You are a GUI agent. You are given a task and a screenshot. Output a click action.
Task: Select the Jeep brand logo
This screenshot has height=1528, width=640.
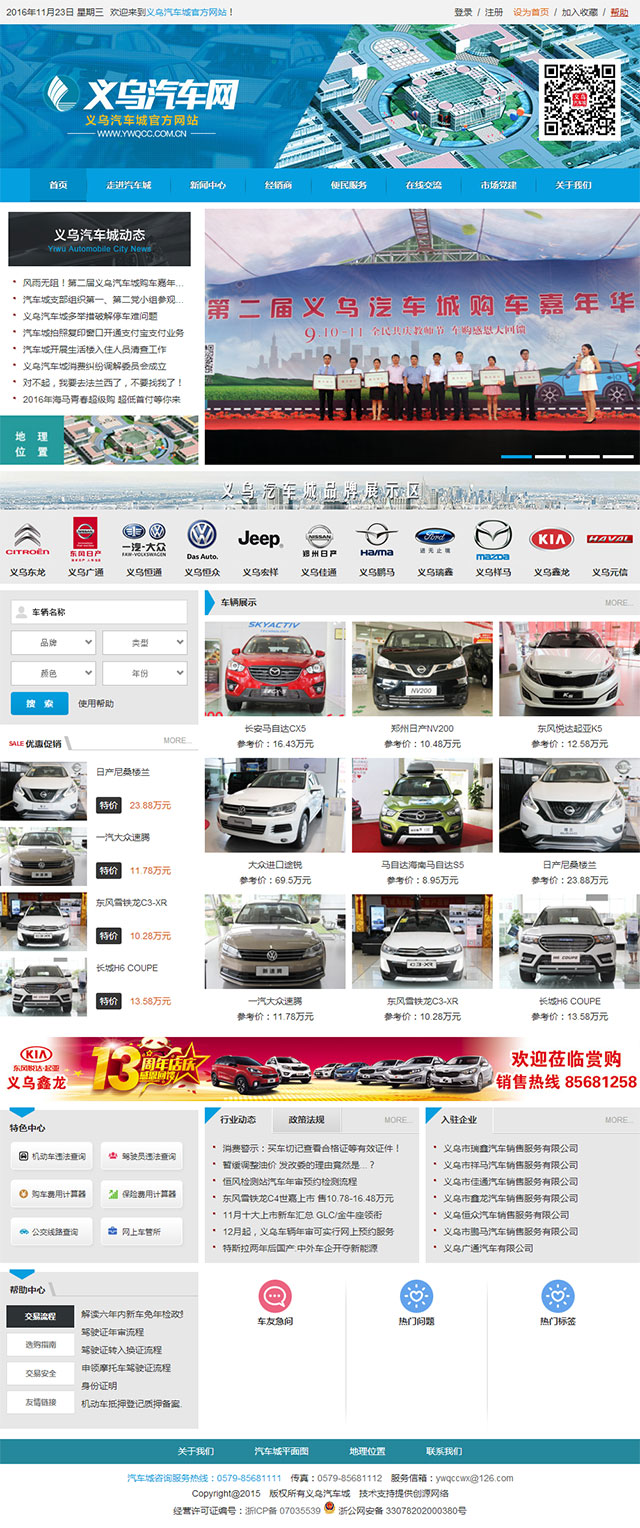tap(260, 540)
